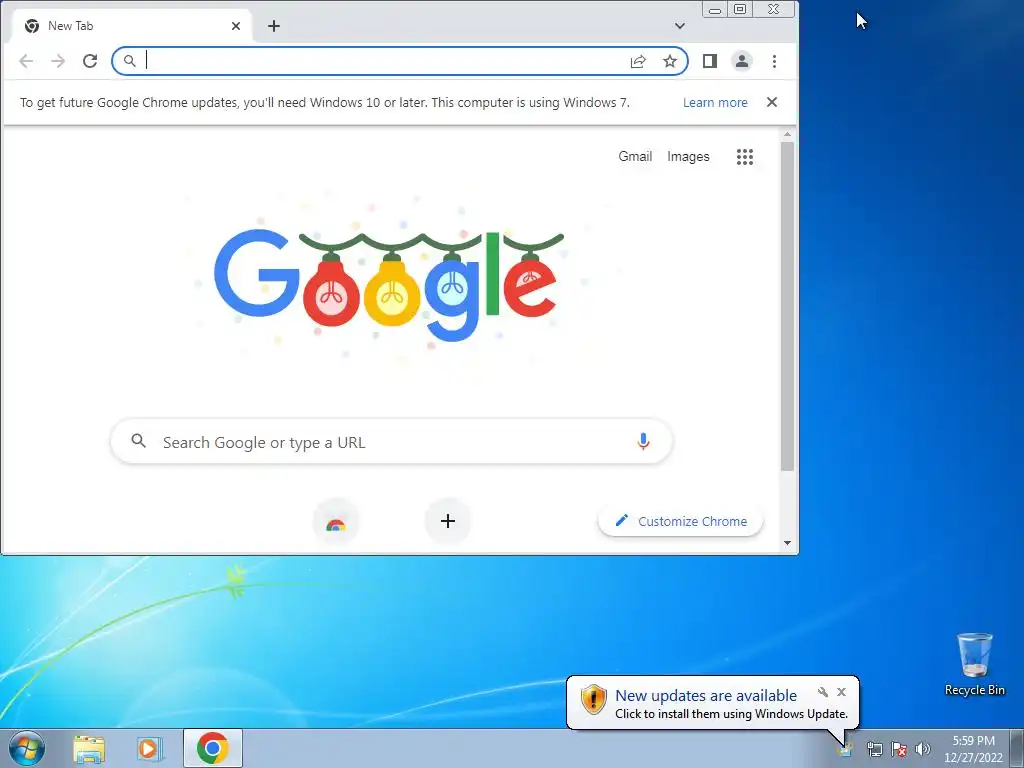Screen dimensions: 1024x768
Task: Click the Chrome taskbar button
Action: (x=213, y=748)
